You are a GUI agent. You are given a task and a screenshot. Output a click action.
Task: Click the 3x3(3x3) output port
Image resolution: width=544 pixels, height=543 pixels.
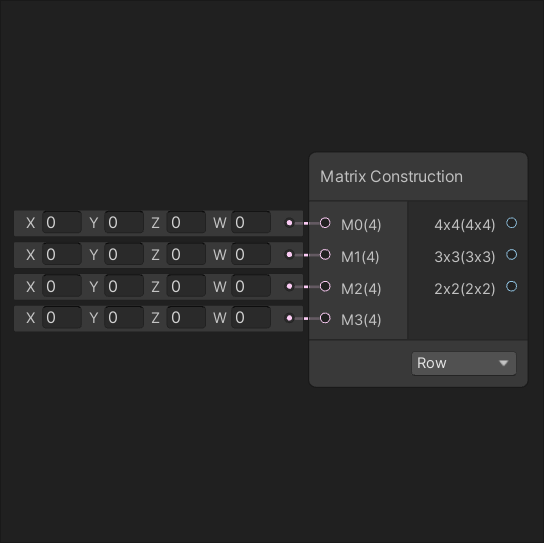coord(511,255)
